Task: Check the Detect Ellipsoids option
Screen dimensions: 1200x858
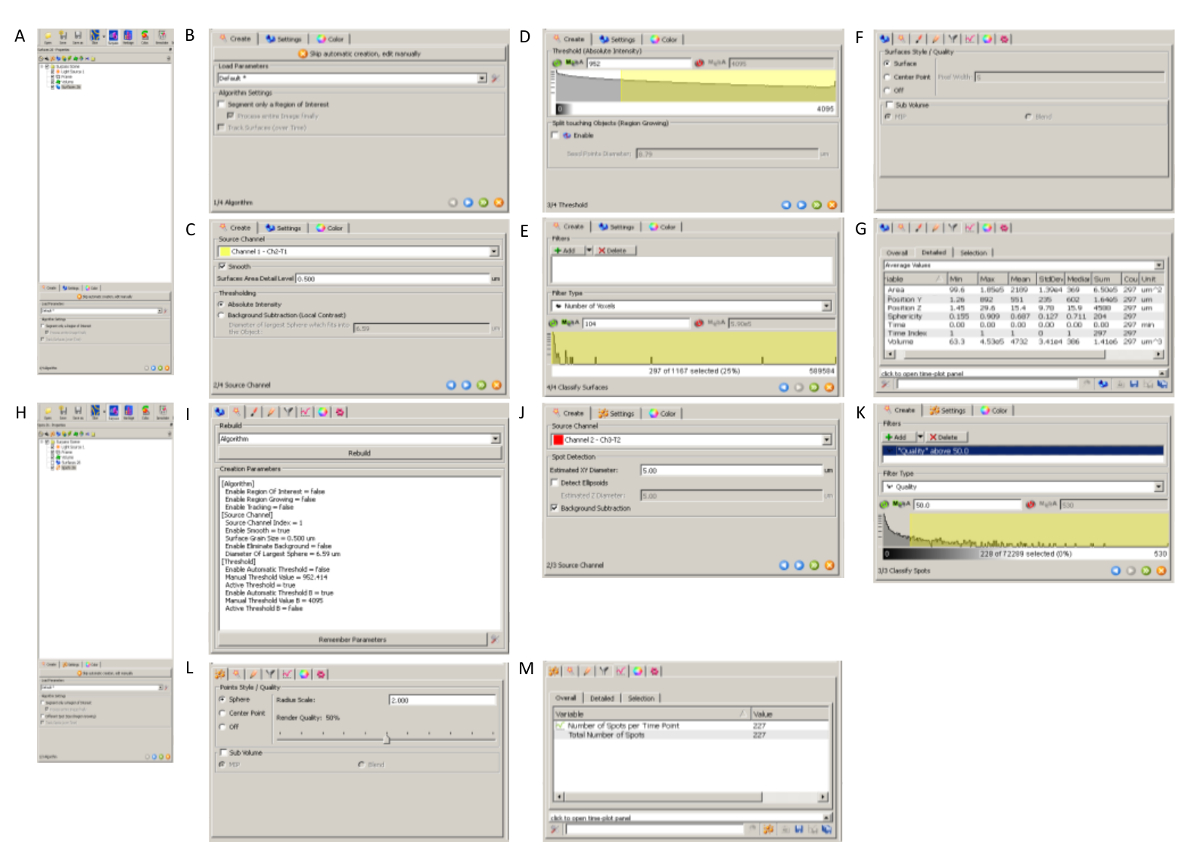Action: tap(555, 482)
